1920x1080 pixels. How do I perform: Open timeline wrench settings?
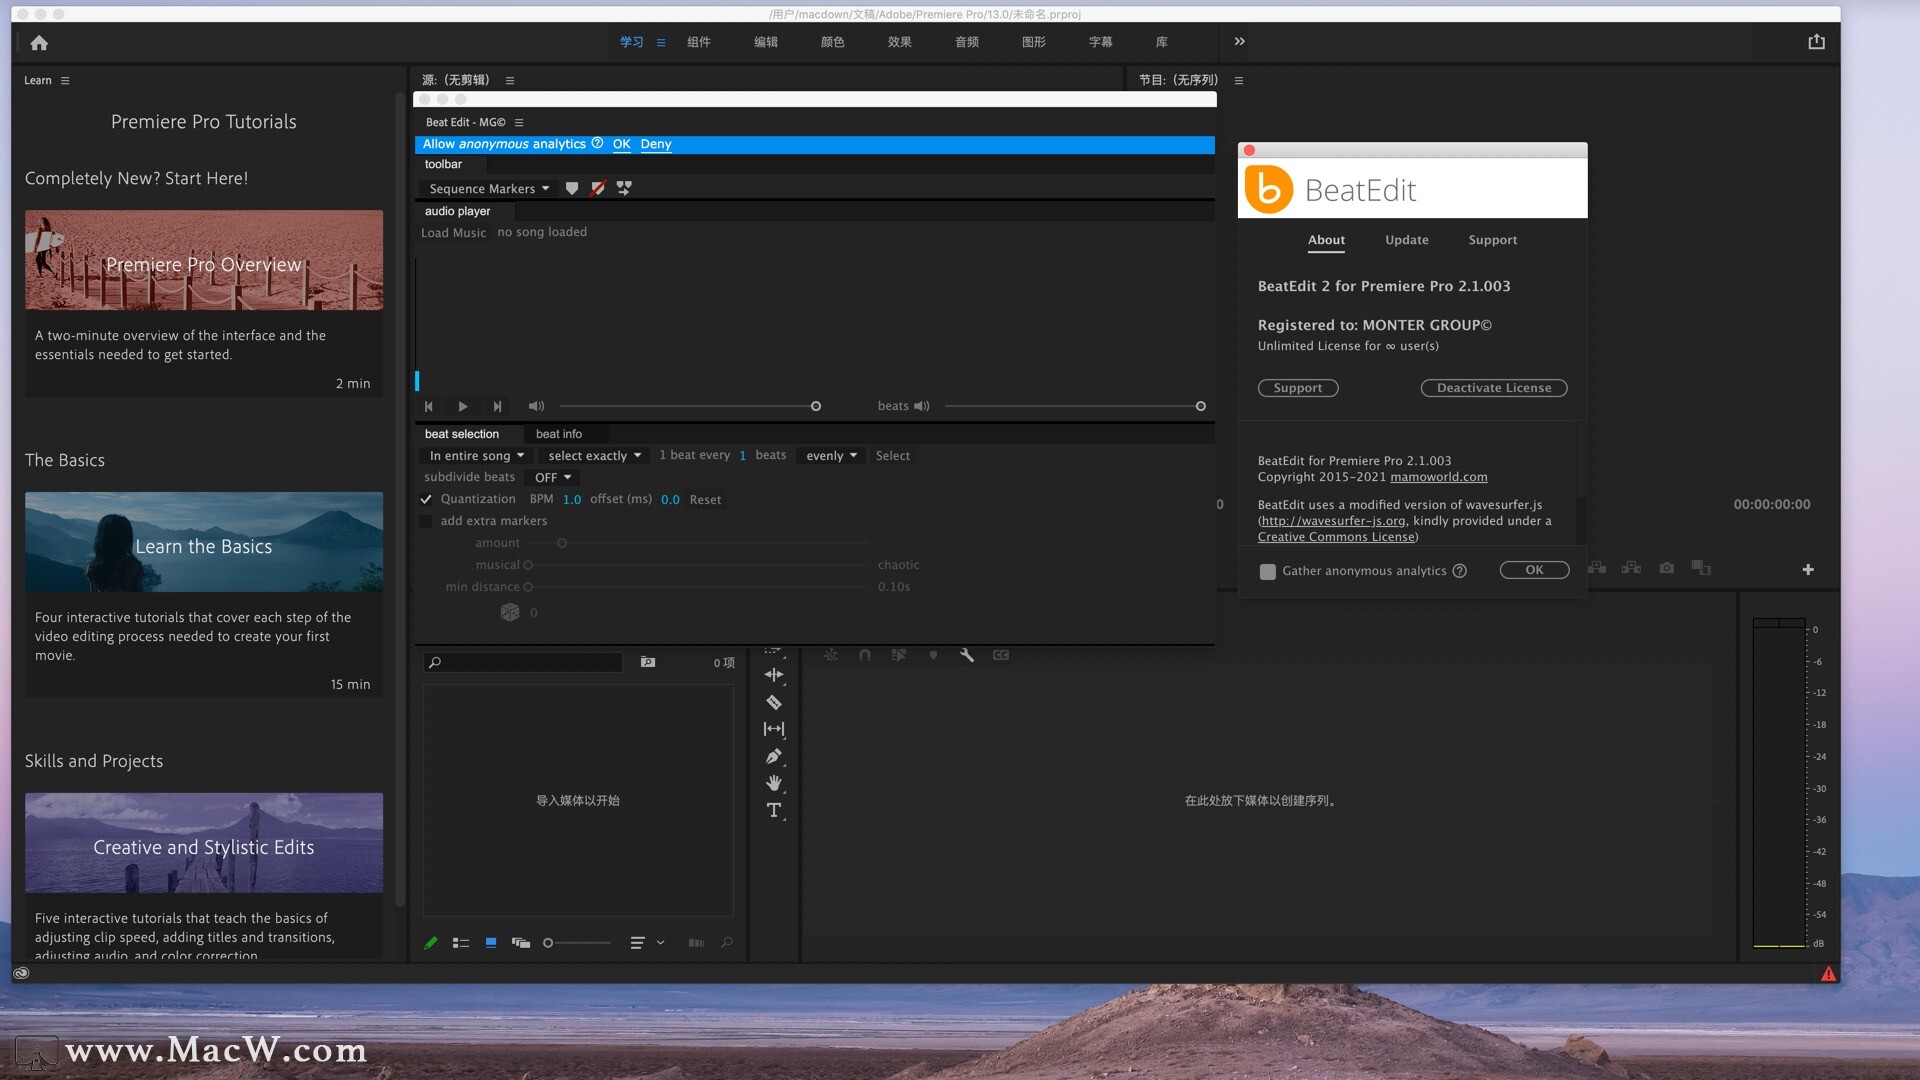966,655
